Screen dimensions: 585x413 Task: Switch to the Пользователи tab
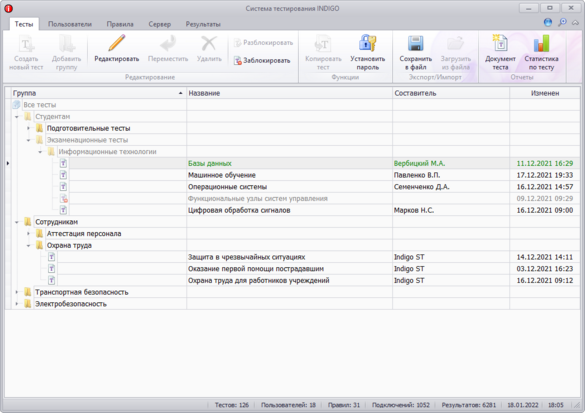70,24
